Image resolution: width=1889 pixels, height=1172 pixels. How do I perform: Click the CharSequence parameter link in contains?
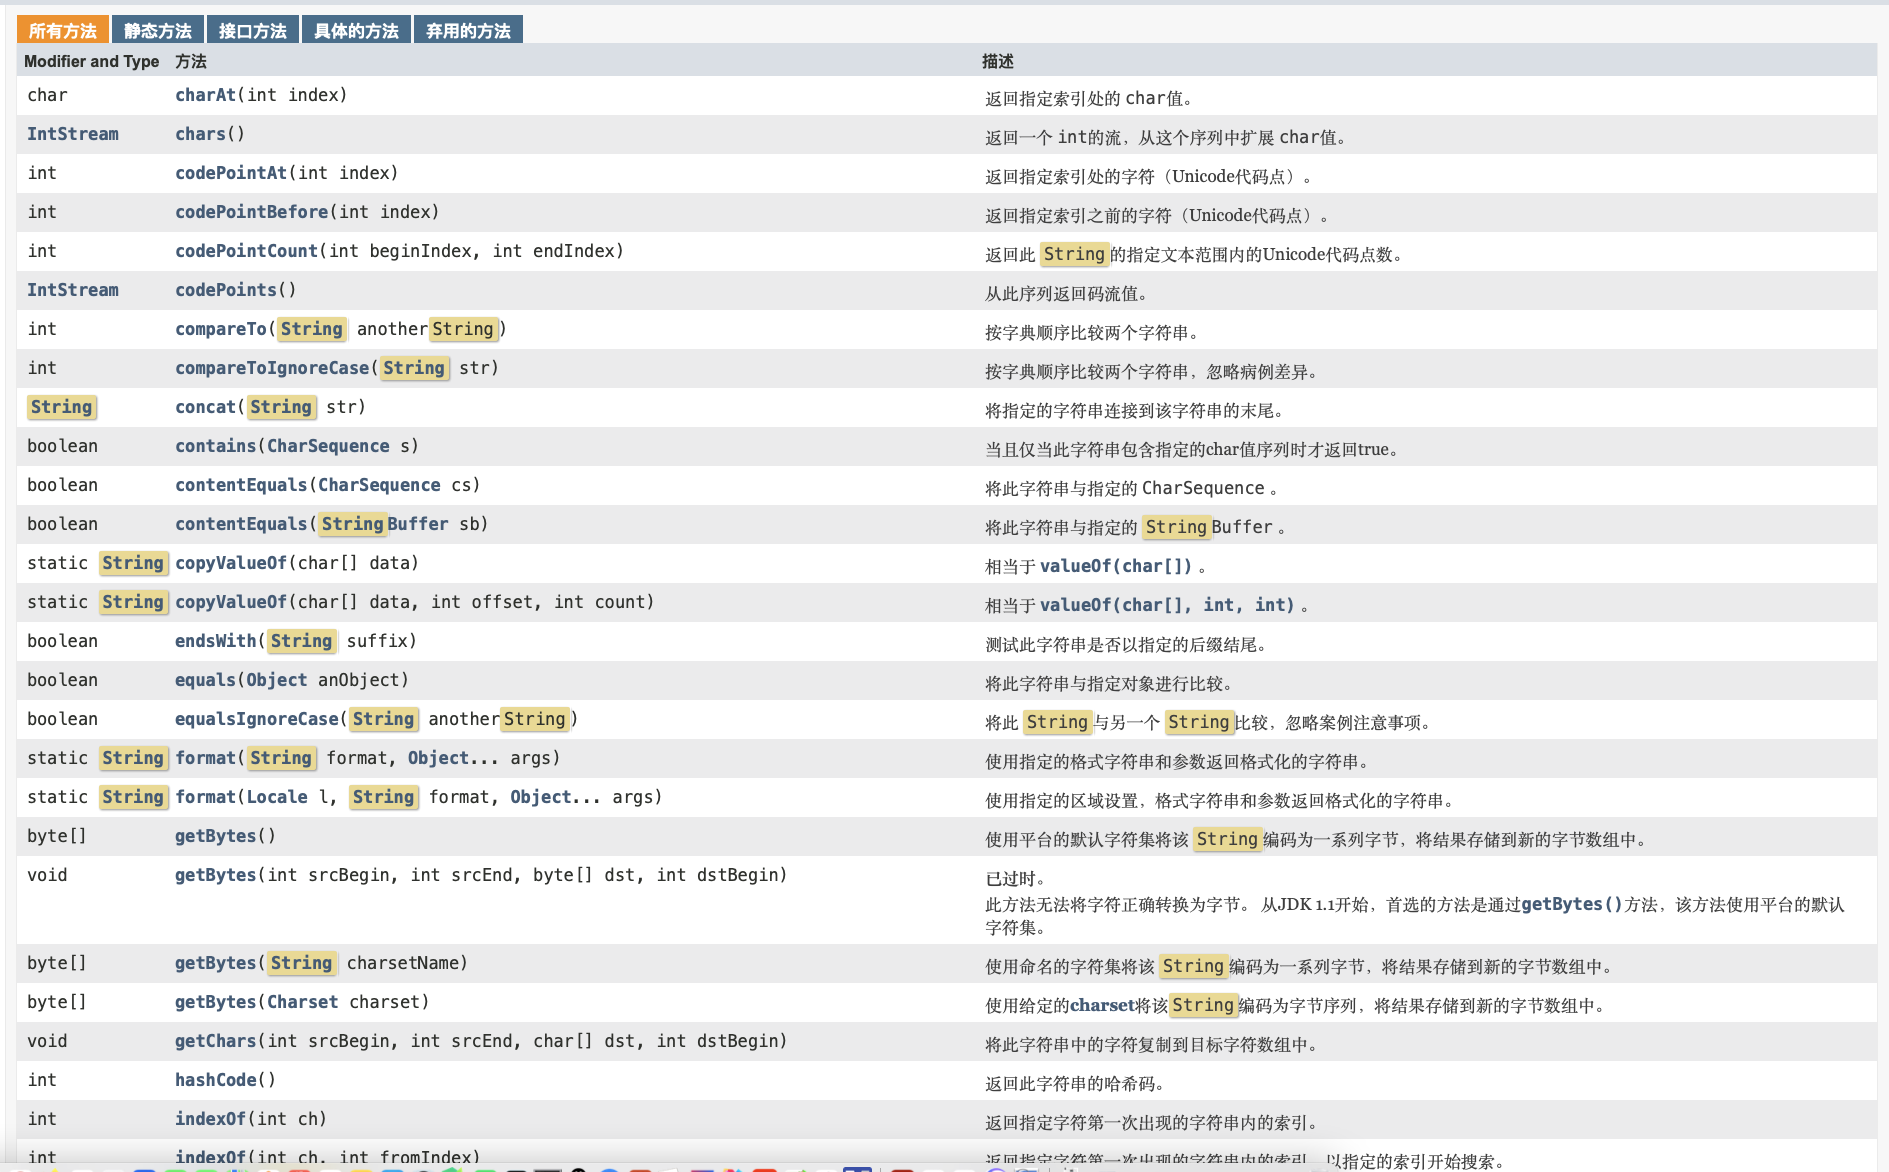pyautogui.click(x=328, y=446)
